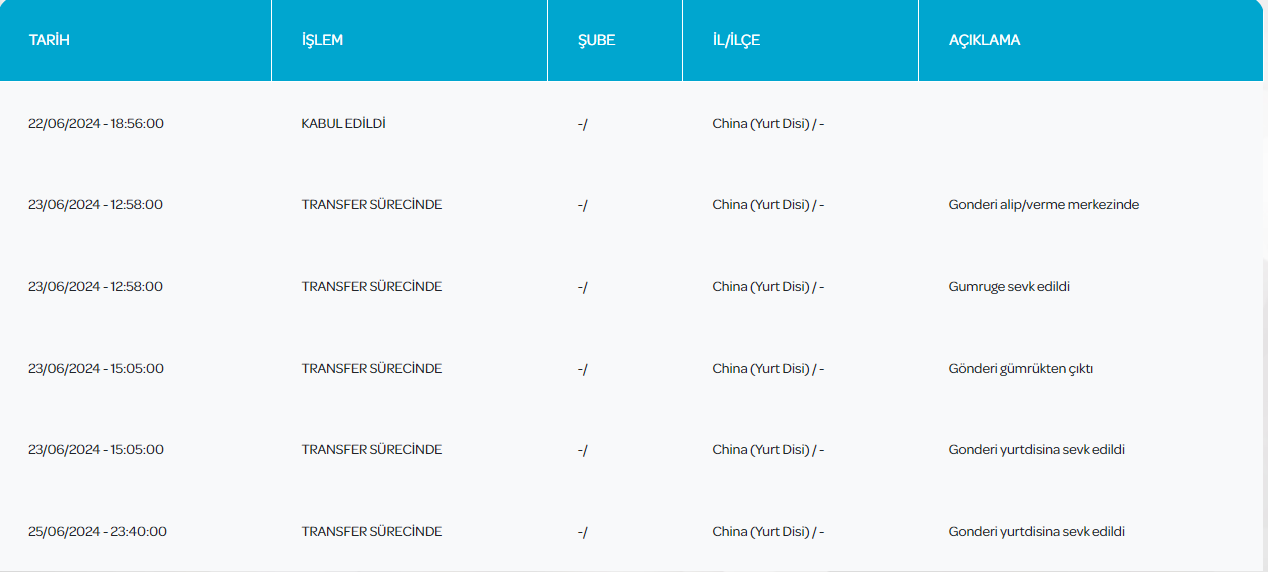1268x572 pixels.
Task: Select the date in the 'Gönderi gümrükten çıktı' row
Action: 96,369
